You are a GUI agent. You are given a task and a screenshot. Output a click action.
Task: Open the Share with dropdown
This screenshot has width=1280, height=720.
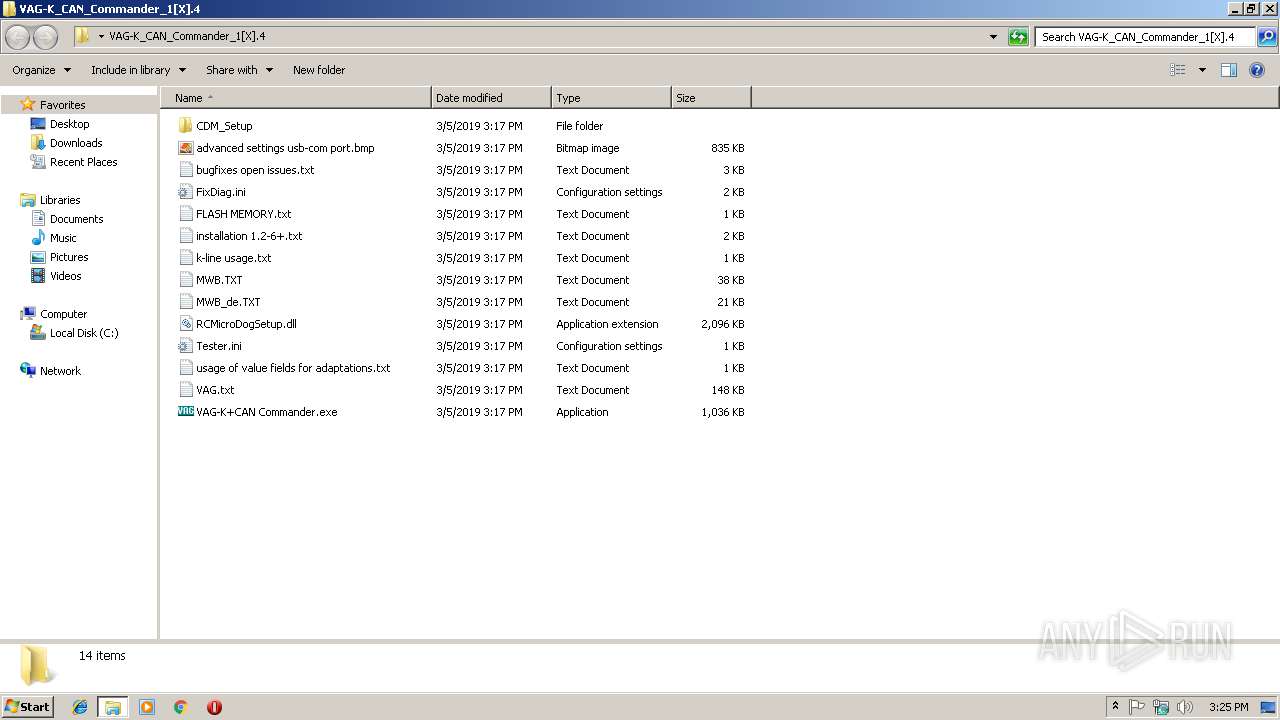[239, 70]
